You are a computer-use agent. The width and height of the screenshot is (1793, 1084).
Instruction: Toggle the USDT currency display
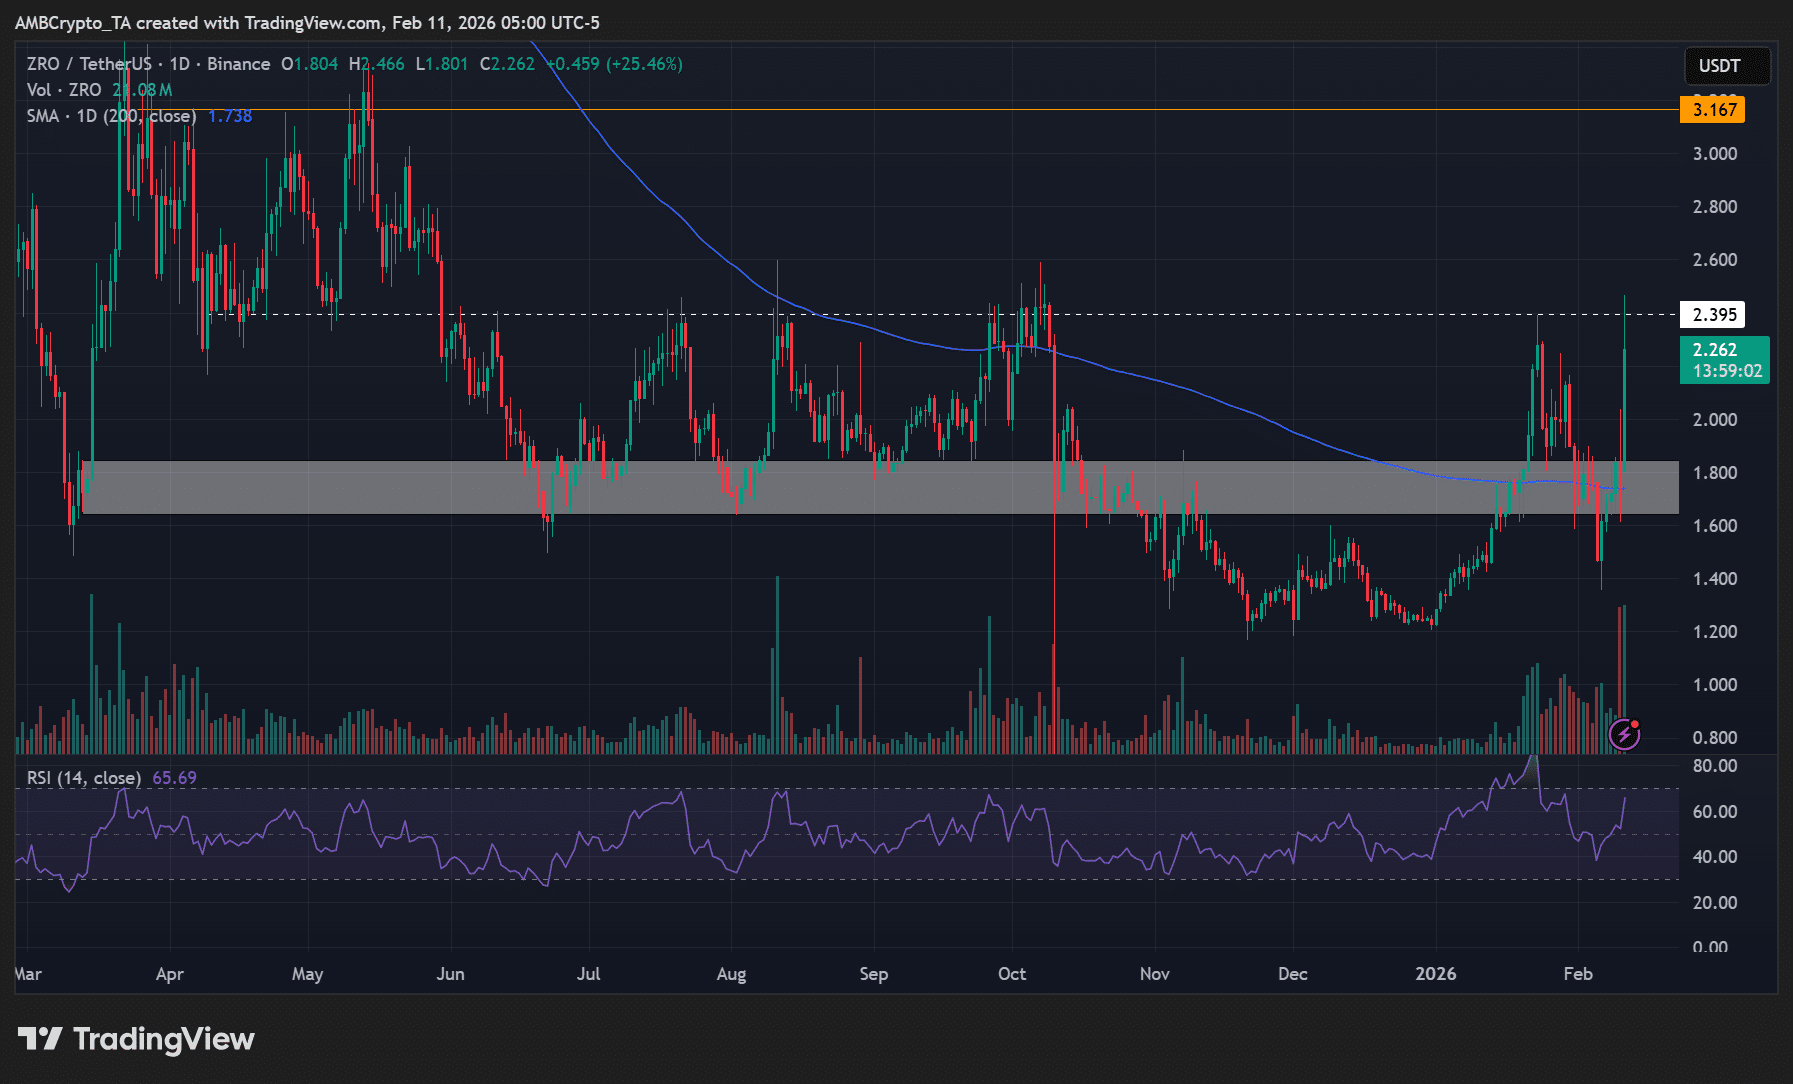point(1727,66)
